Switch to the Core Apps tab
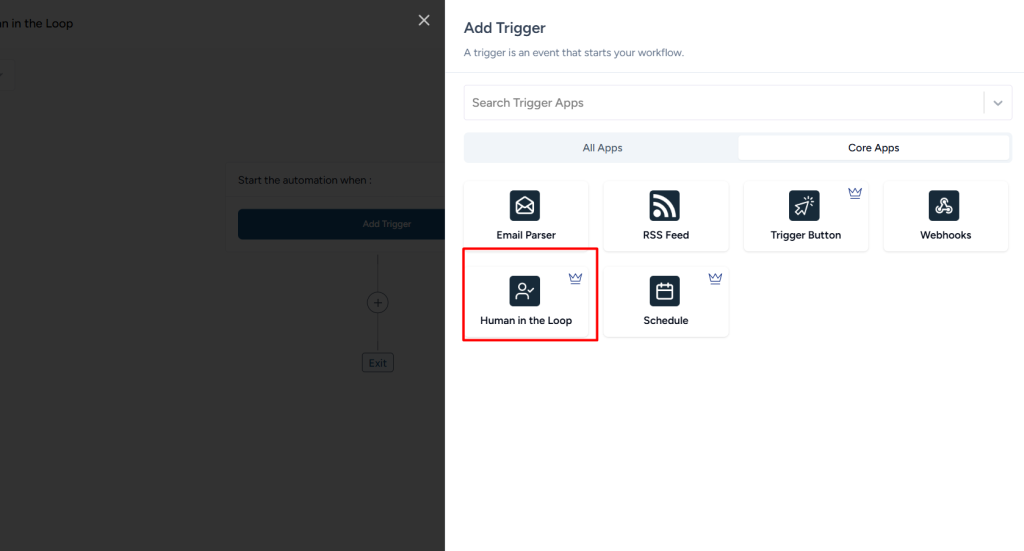 coord(873,148)
